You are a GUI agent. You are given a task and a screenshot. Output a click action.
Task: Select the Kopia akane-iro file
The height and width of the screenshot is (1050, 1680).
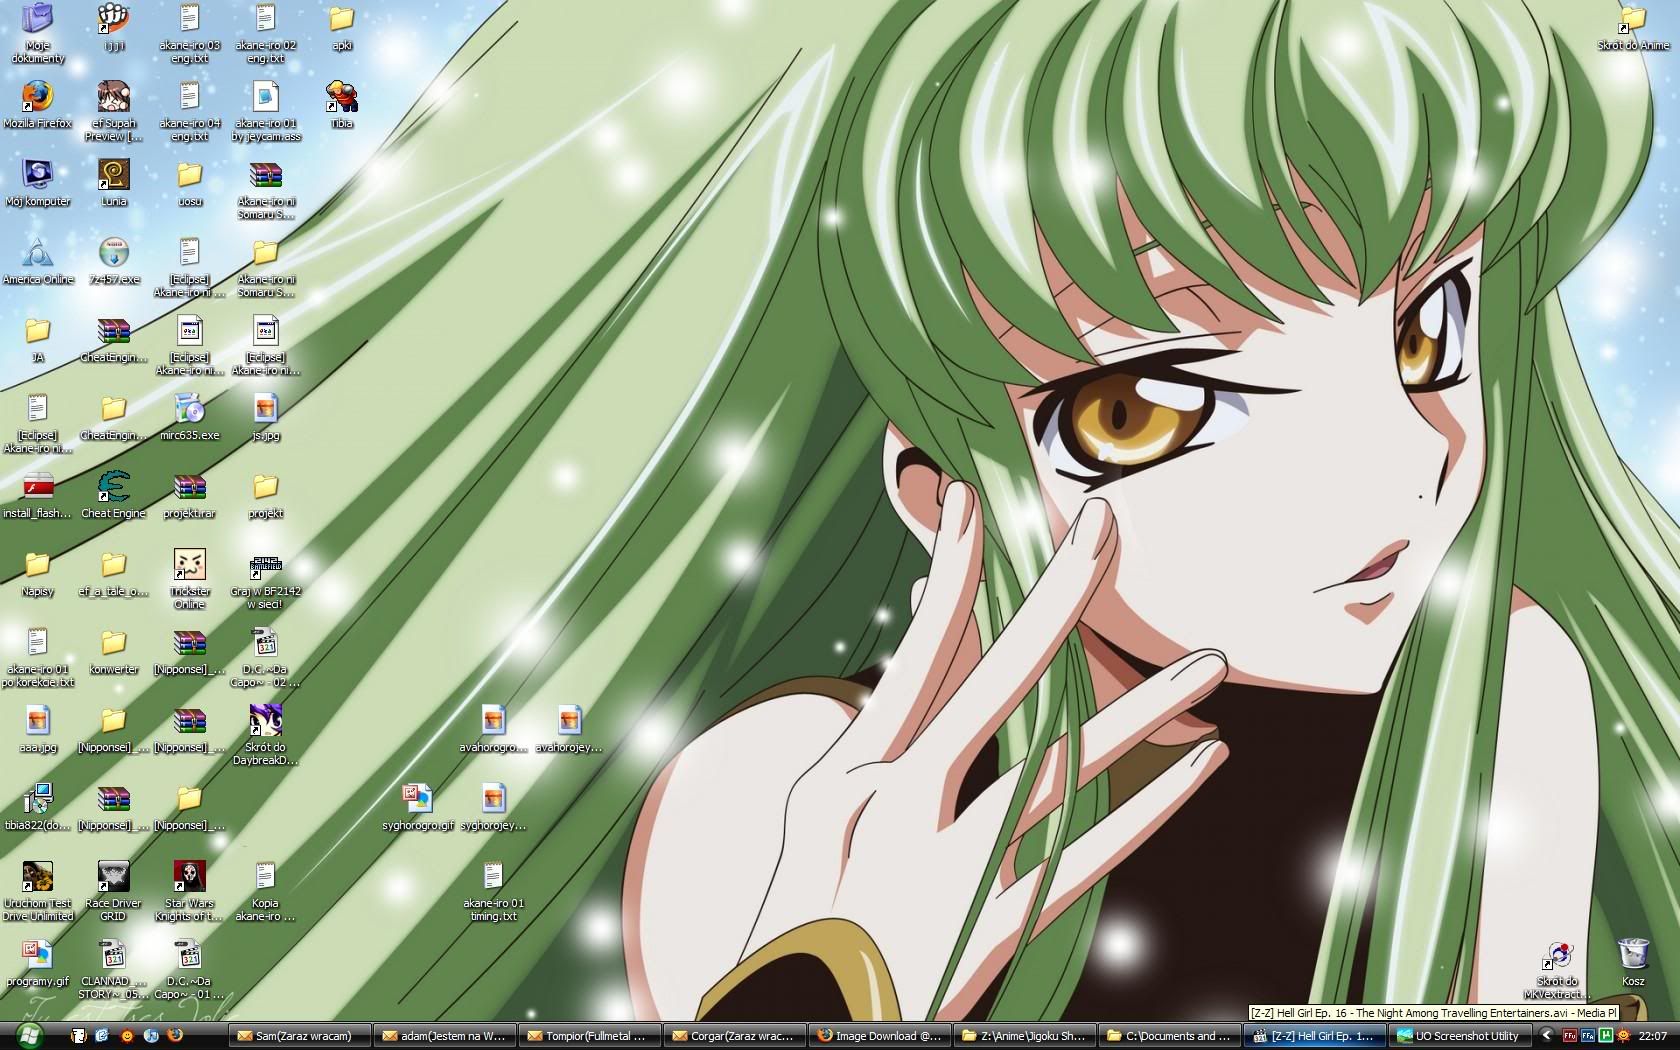click(265, 890)
